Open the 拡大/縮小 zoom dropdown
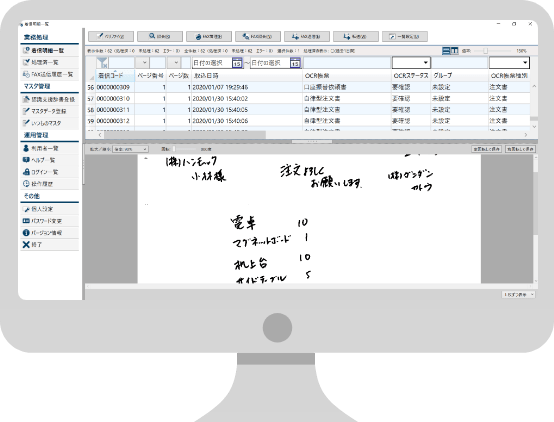The width and height of the screenshot is (554, 422). coord(130,149)
